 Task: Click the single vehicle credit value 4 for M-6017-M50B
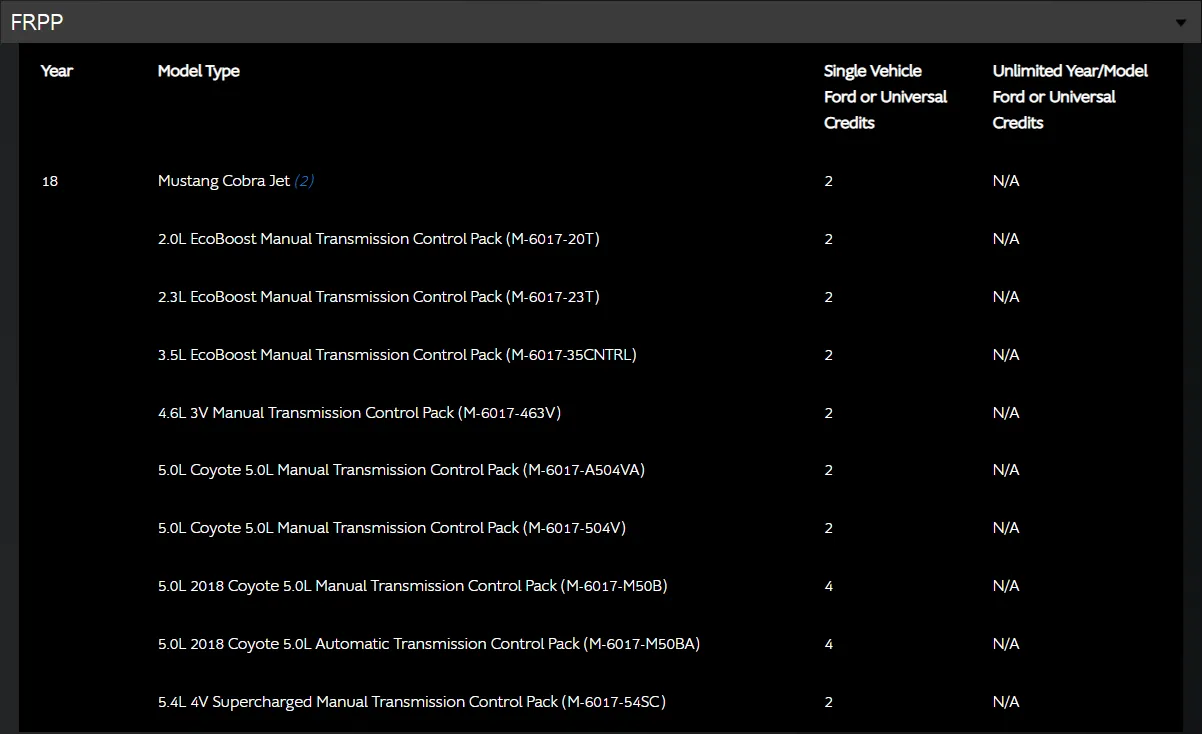tap(829, 586)
